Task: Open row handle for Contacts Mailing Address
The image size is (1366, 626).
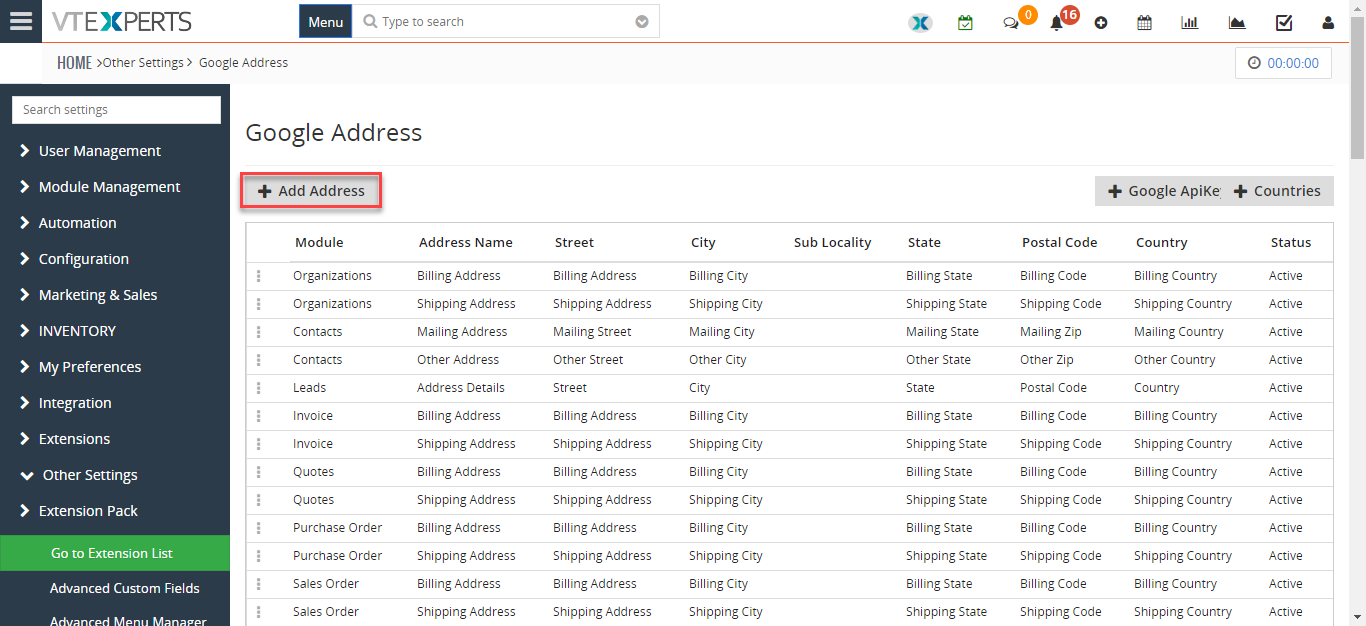Action: [x=259, y=332]
